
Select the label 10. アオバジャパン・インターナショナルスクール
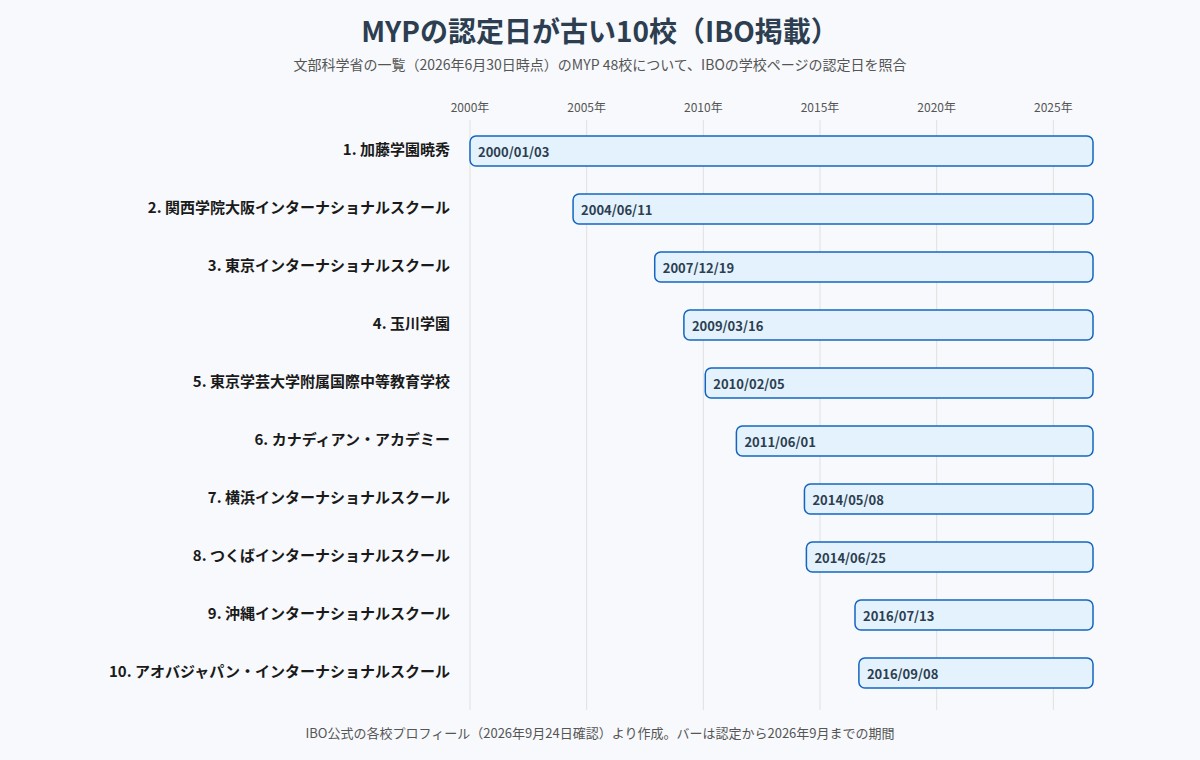point(279,672)
